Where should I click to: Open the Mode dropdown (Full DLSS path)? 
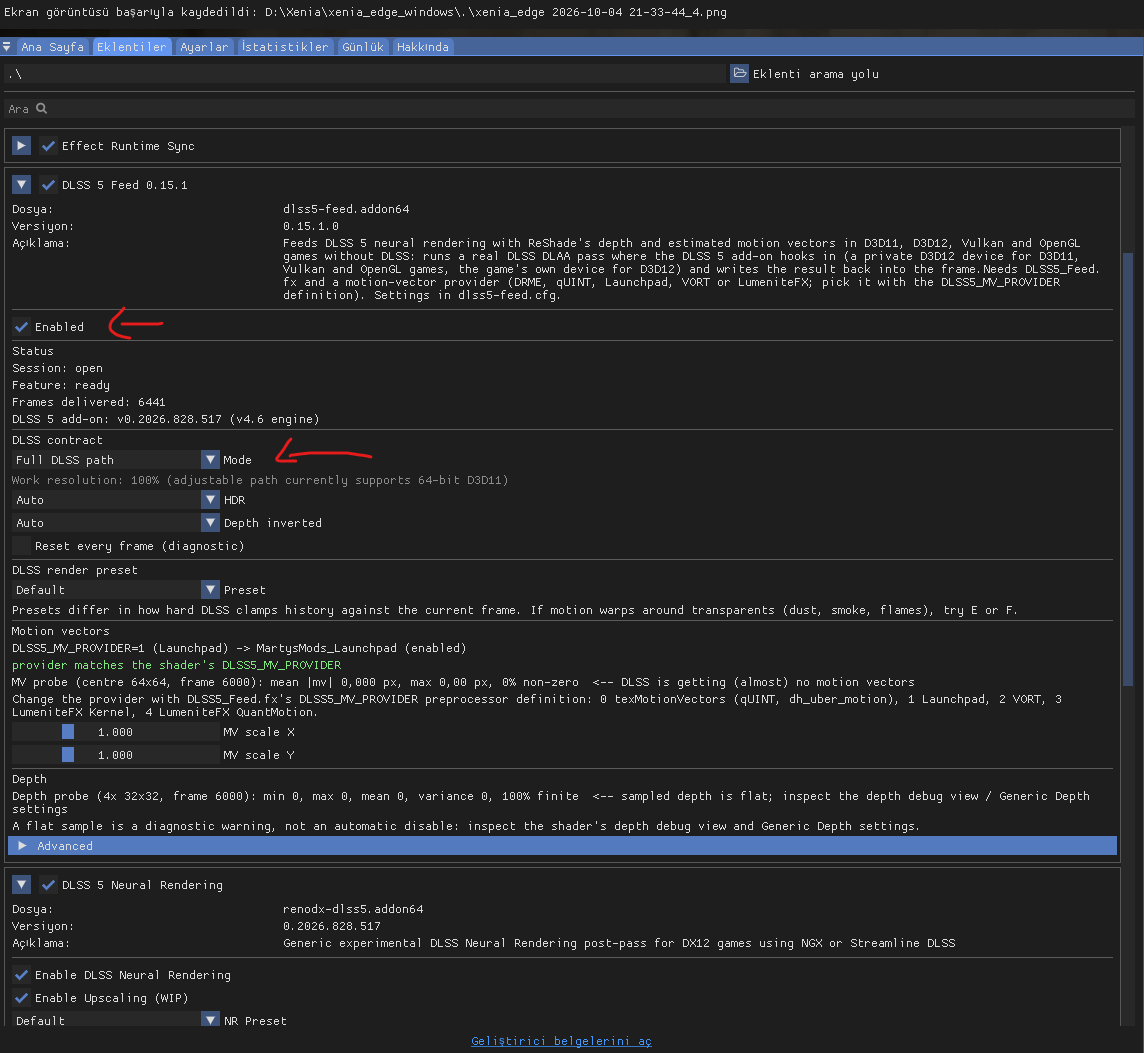[116, 460]
